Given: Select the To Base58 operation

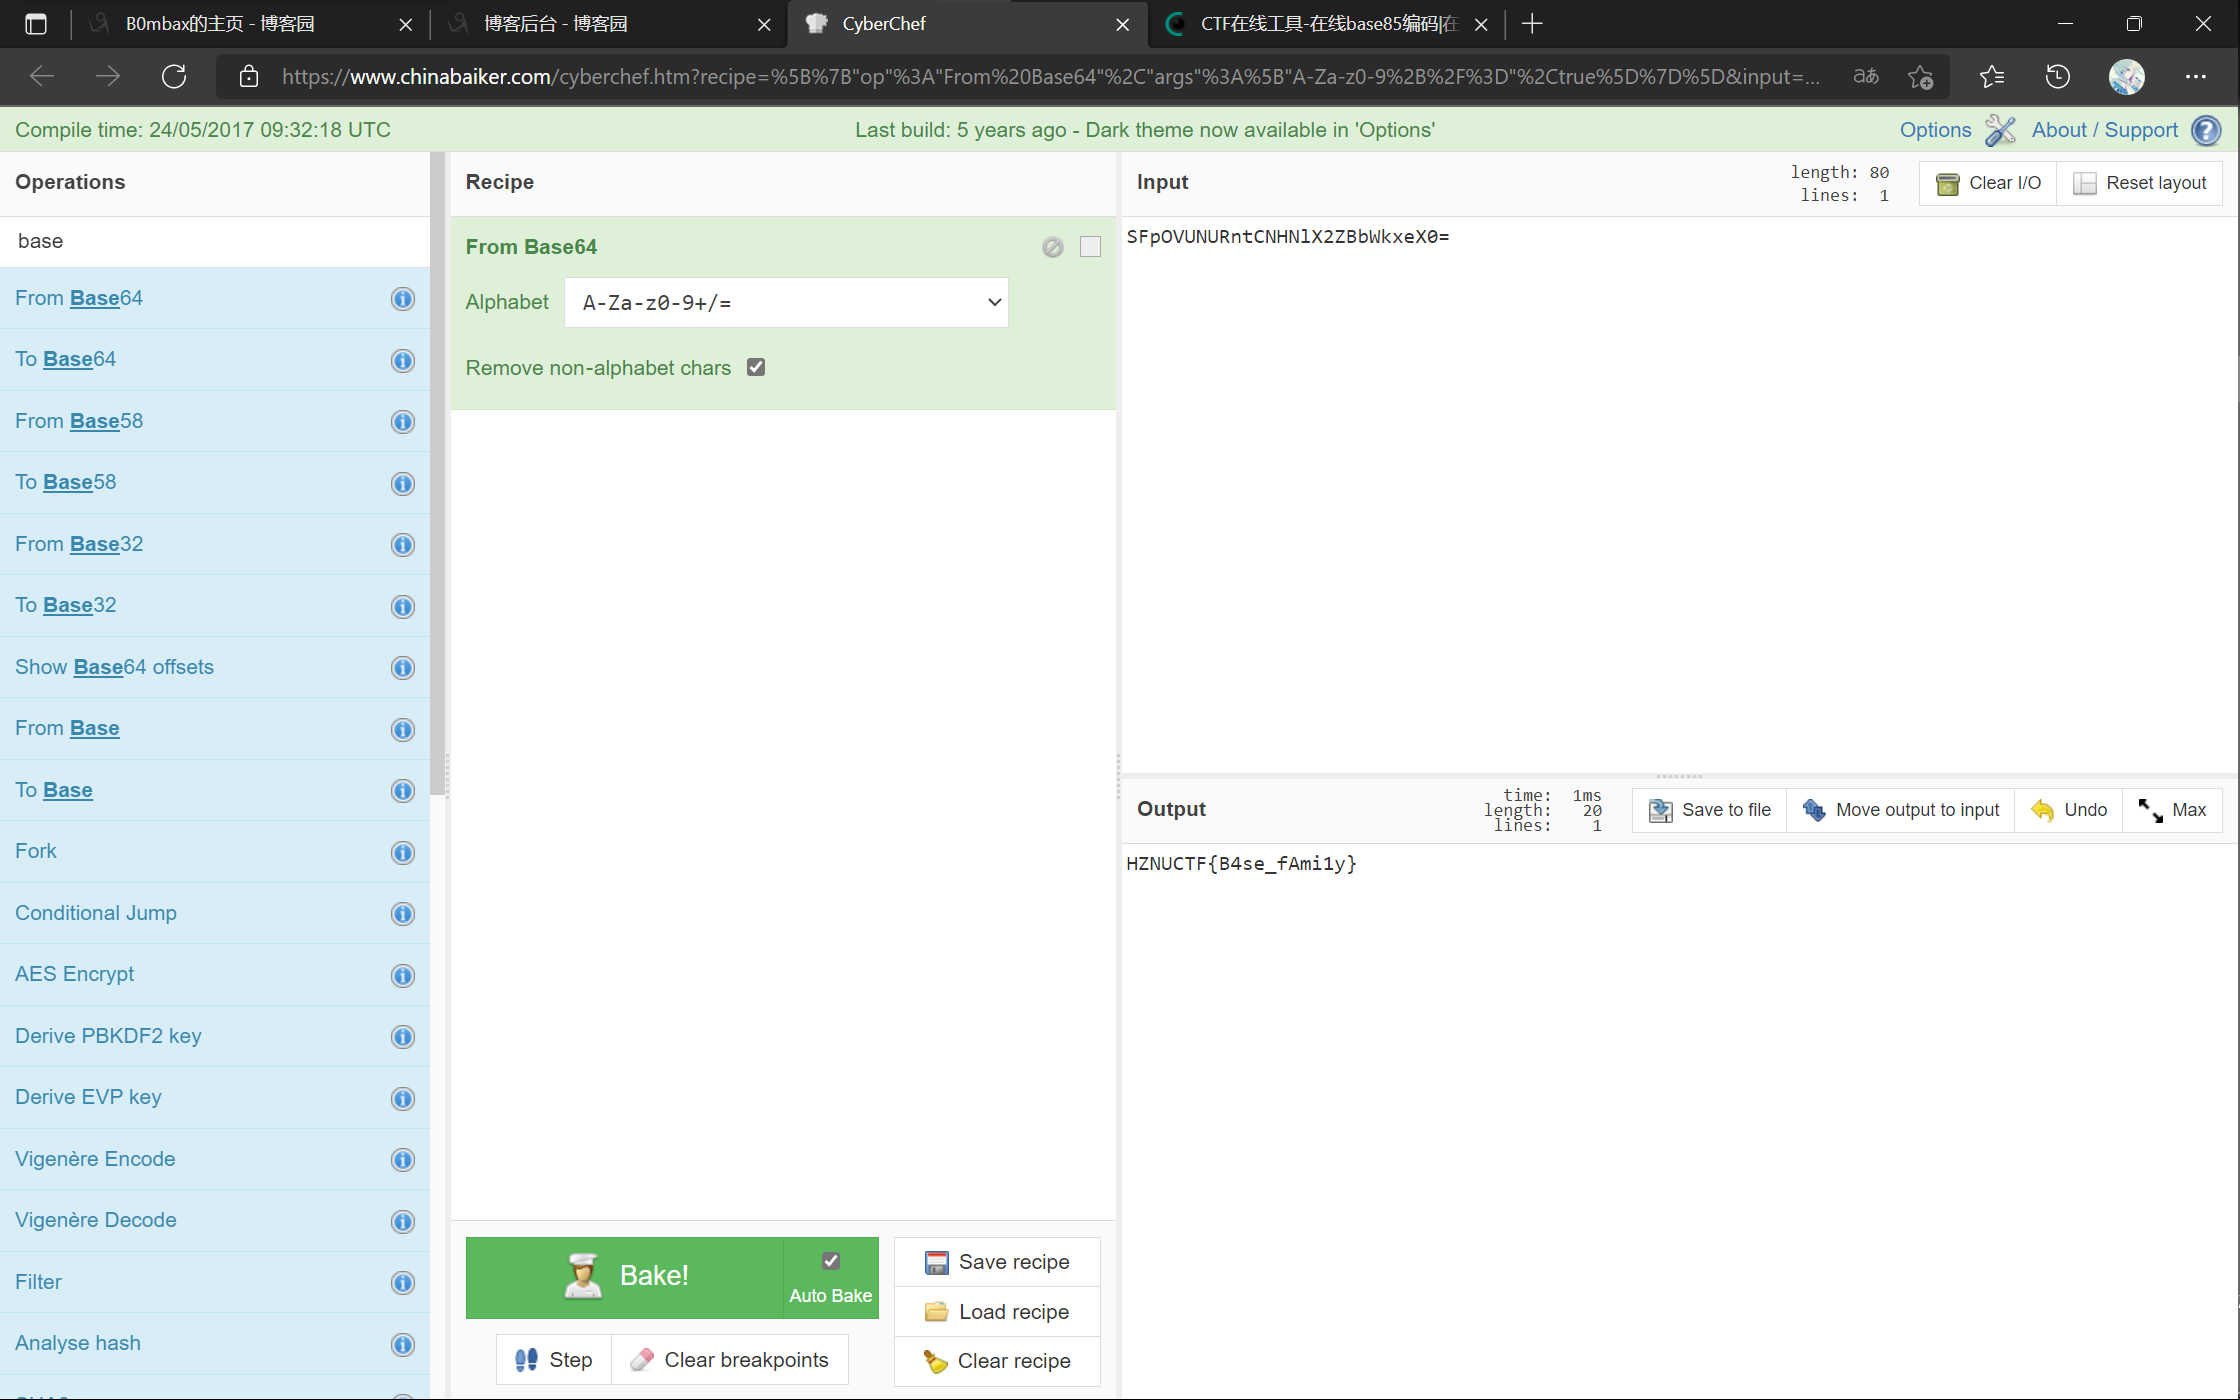Looking at the screenshot, I should point(66,482).
